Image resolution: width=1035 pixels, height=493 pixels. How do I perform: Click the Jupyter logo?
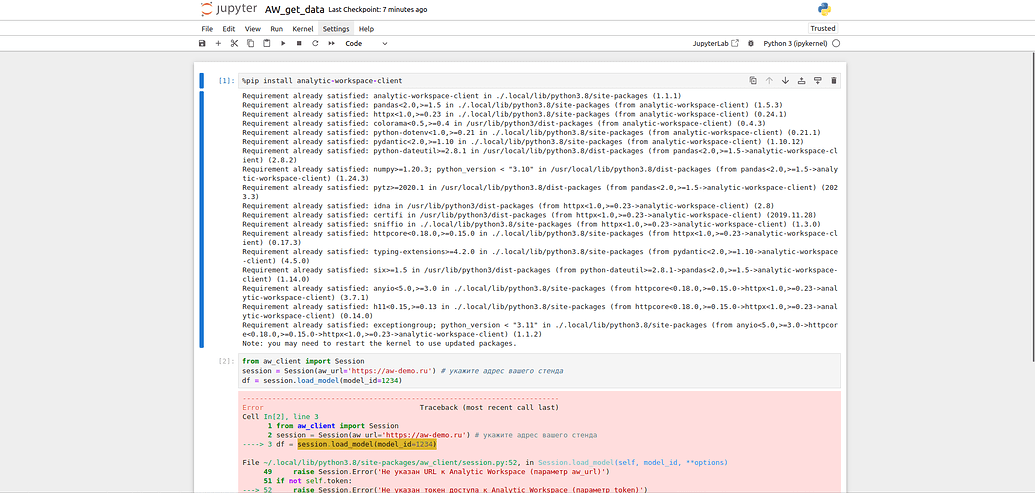(228, 9)
